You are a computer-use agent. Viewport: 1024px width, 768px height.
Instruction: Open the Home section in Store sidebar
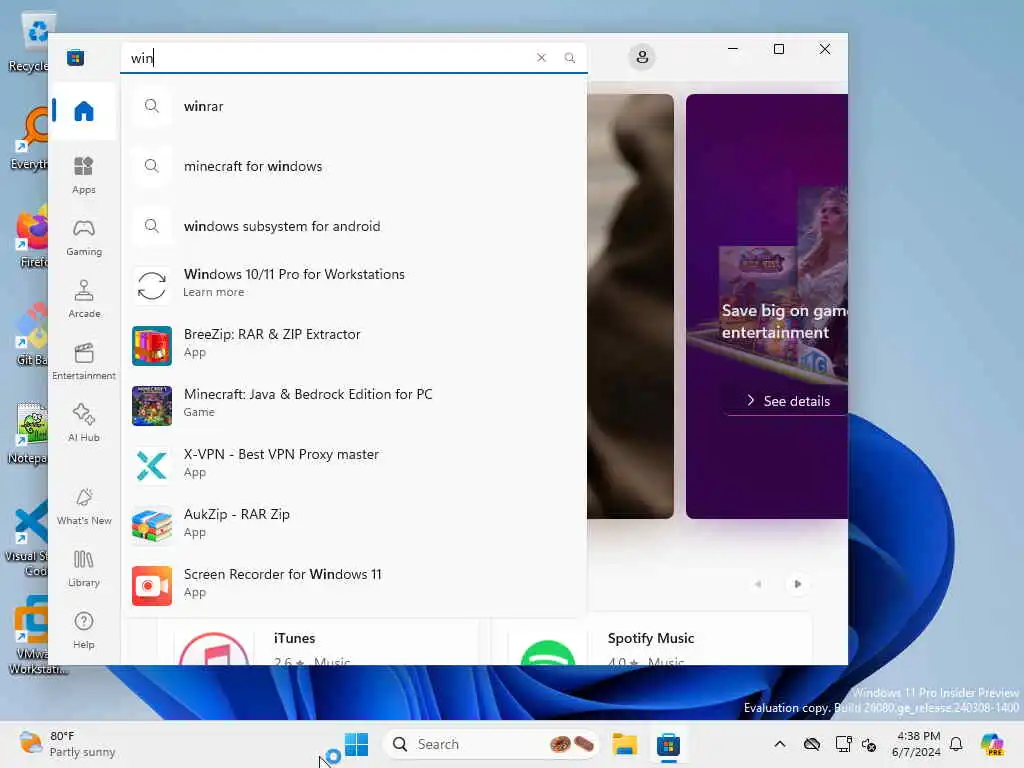tap(84, 111)
